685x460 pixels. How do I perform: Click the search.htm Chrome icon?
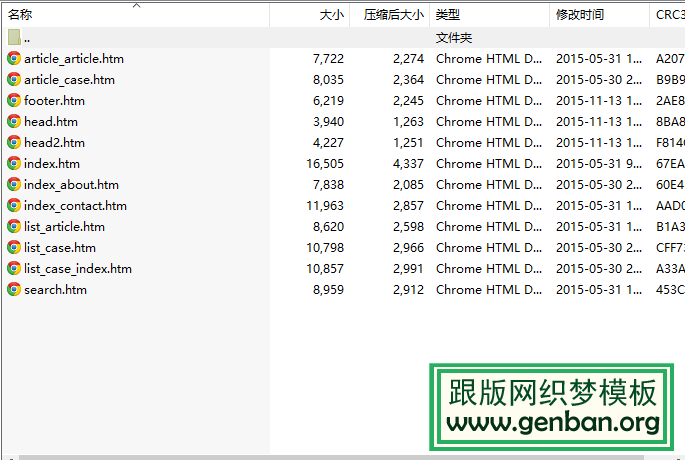14,290
